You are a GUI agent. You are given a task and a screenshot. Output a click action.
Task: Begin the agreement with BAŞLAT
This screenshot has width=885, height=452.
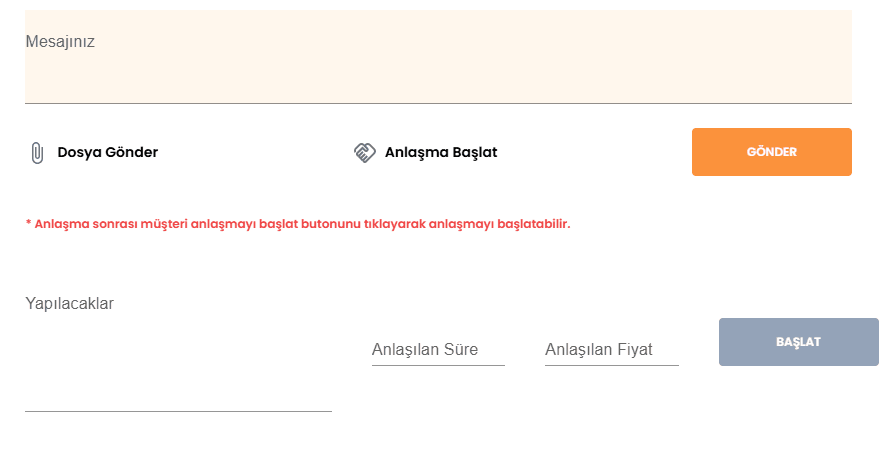(798, 342)
